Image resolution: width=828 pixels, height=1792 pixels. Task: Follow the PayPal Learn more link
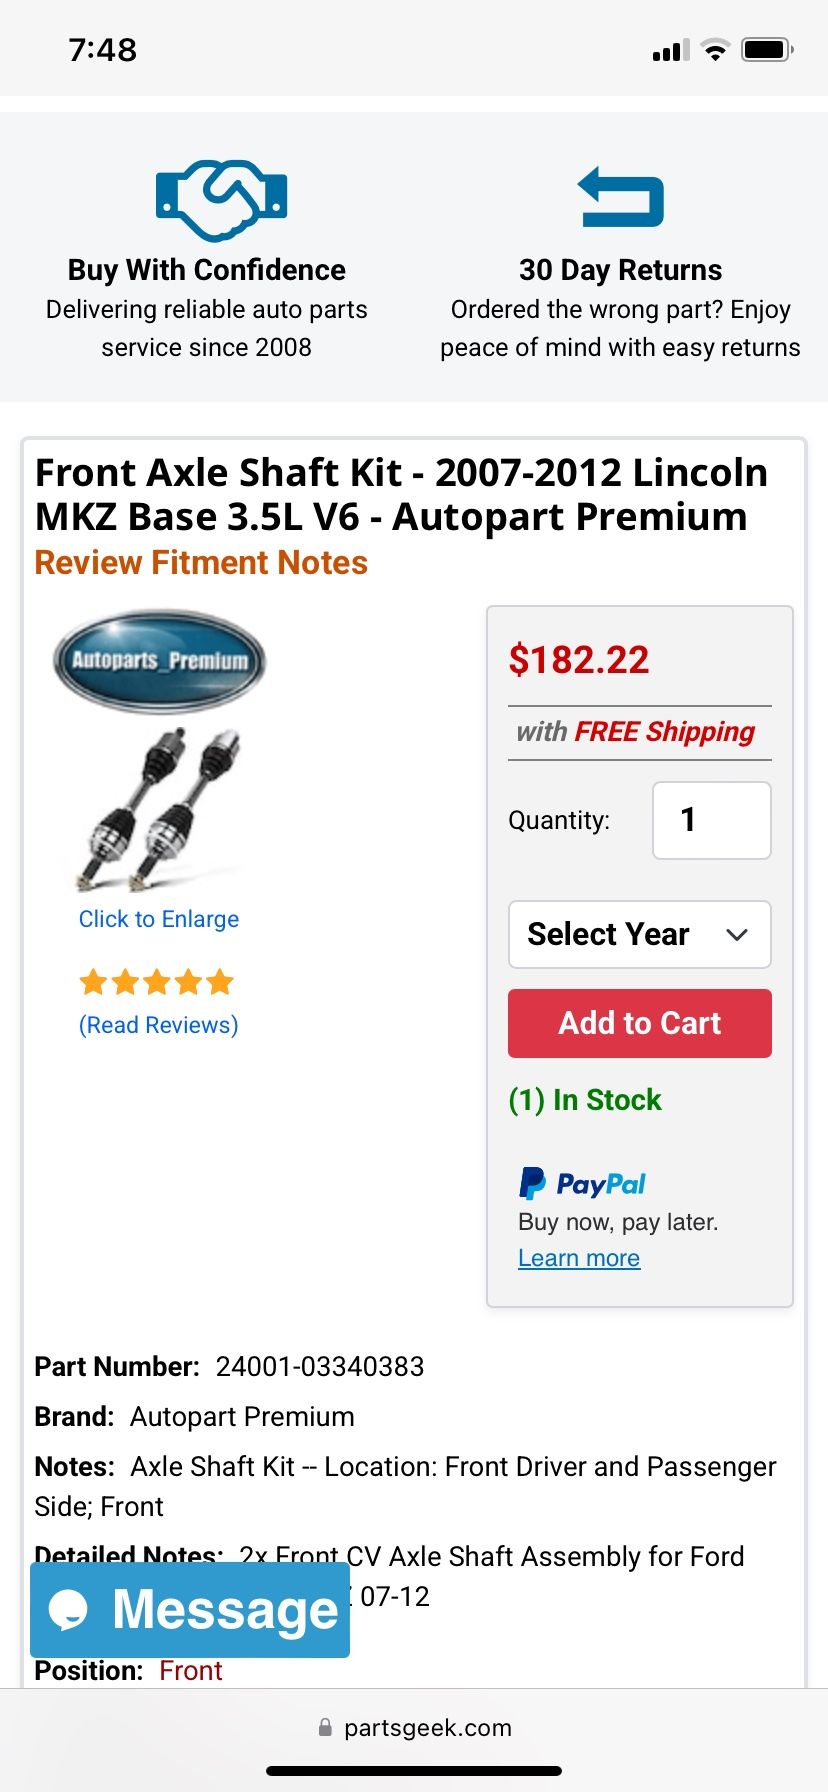click(x=579, y=1258)
